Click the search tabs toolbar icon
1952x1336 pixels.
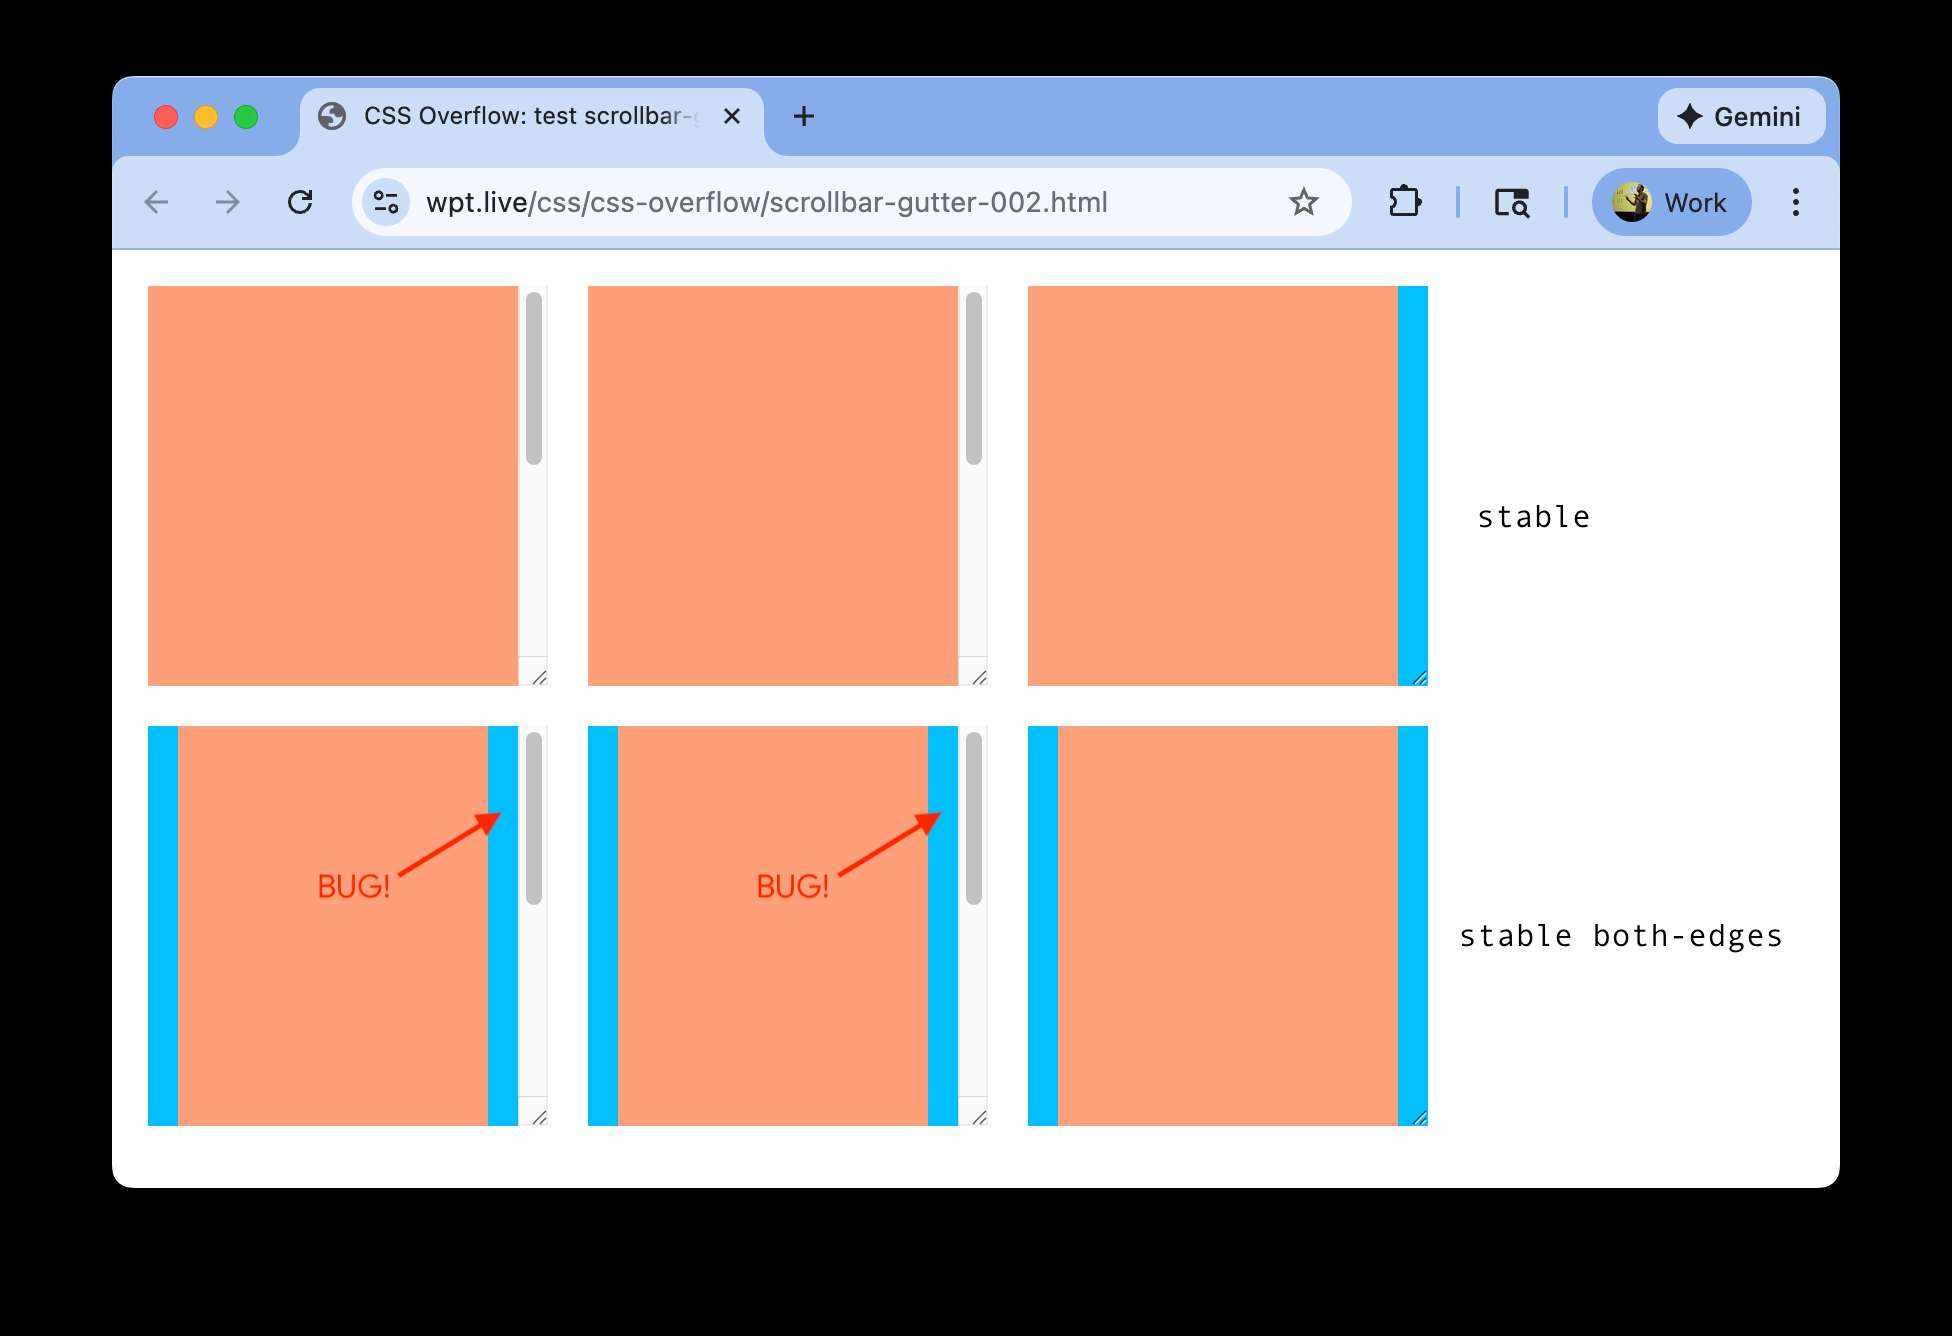tap(1511, 203)
